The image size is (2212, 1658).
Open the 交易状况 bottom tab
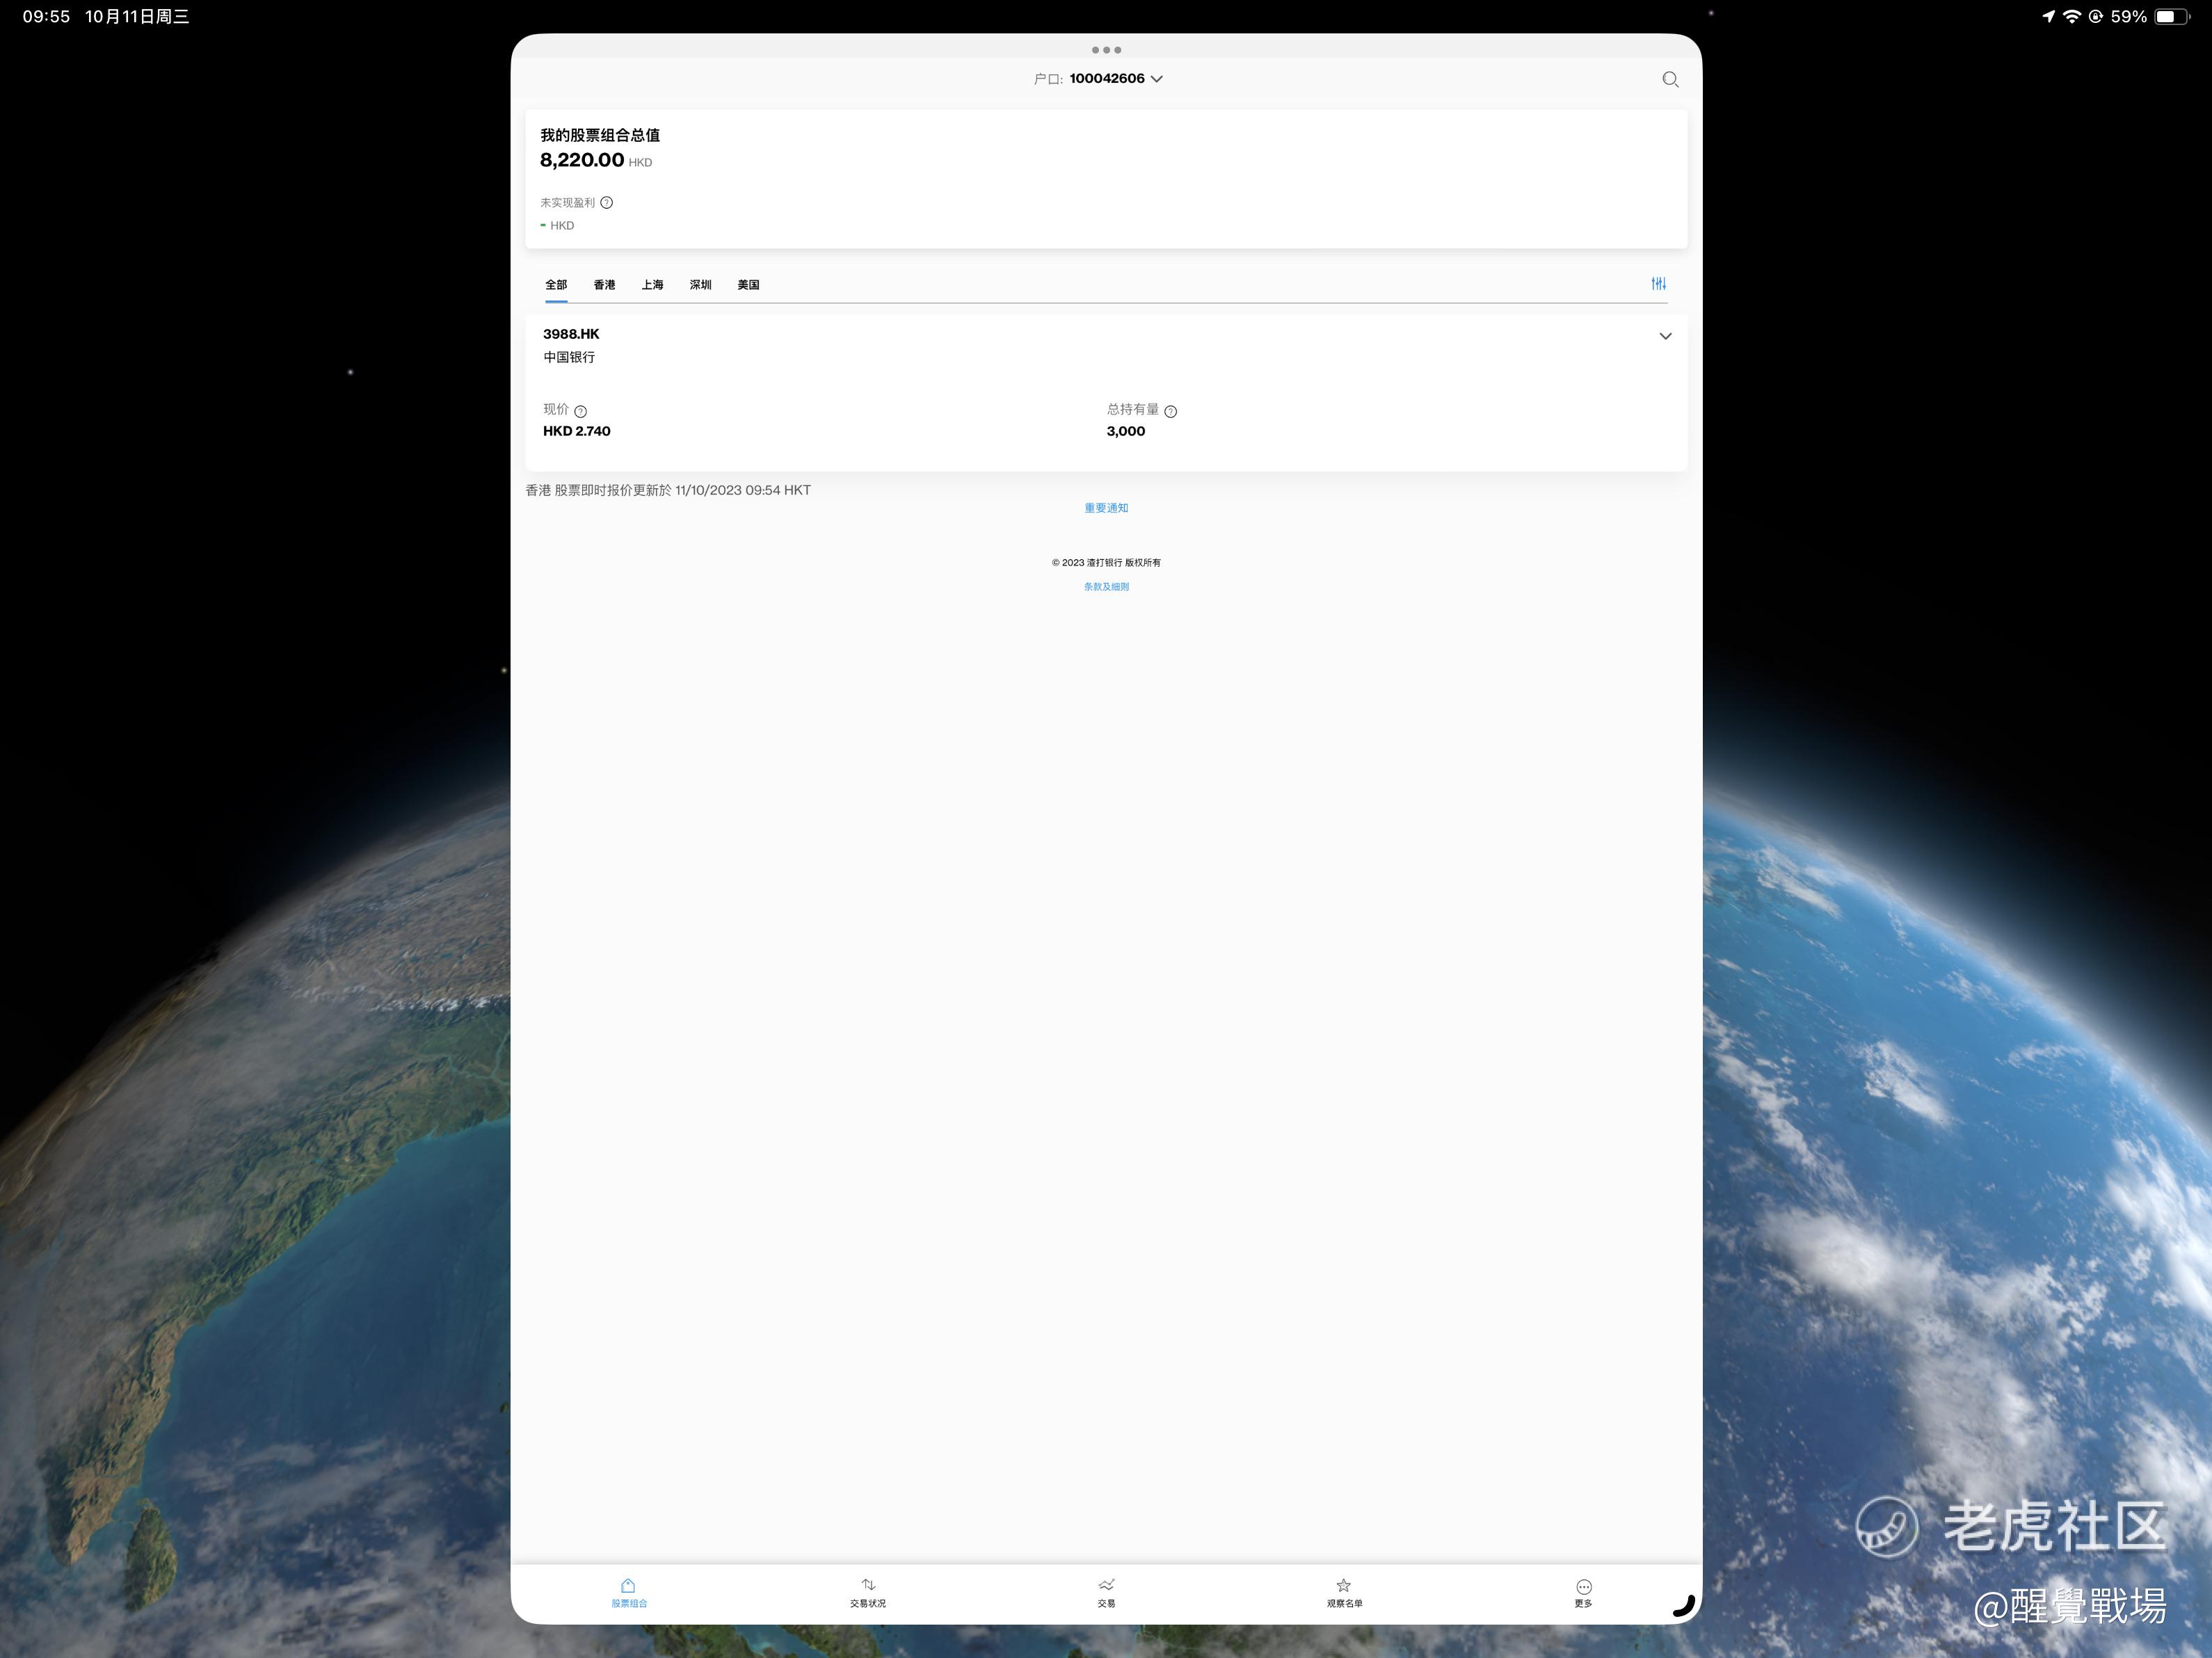[x=868, y=1593]
